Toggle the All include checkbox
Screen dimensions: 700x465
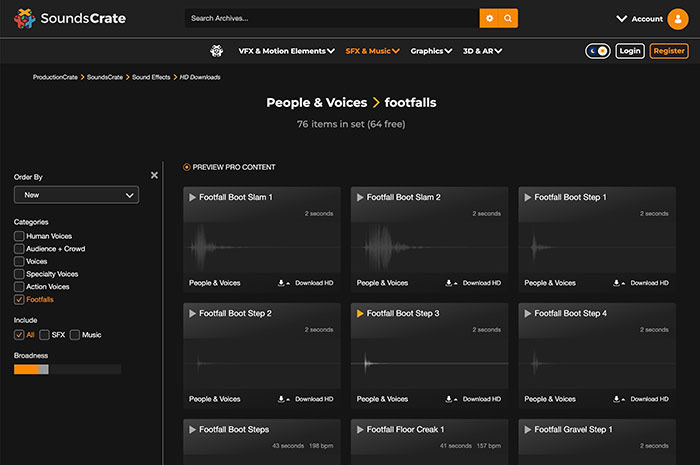point(19,335)
